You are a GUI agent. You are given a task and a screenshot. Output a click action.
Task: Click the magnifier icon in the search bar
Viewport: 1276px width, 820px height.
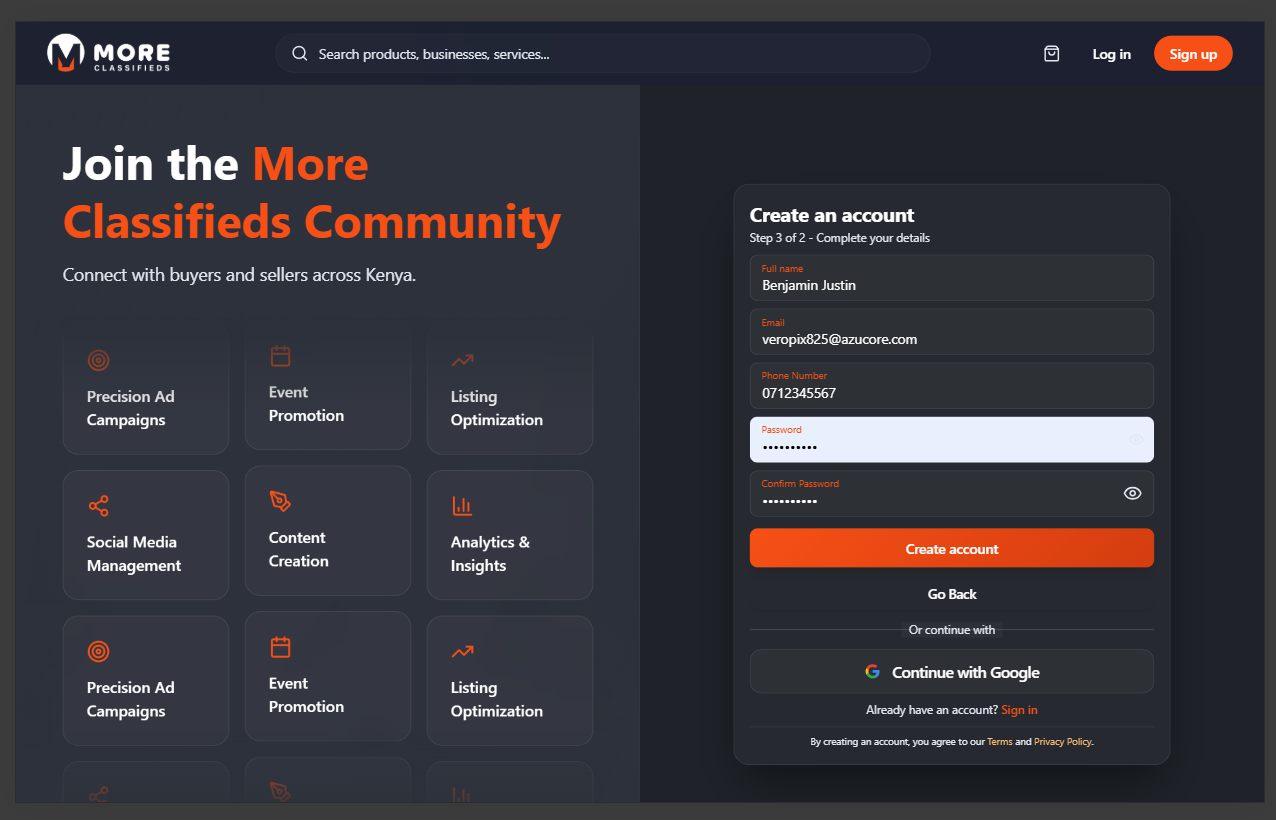[299, 53]
